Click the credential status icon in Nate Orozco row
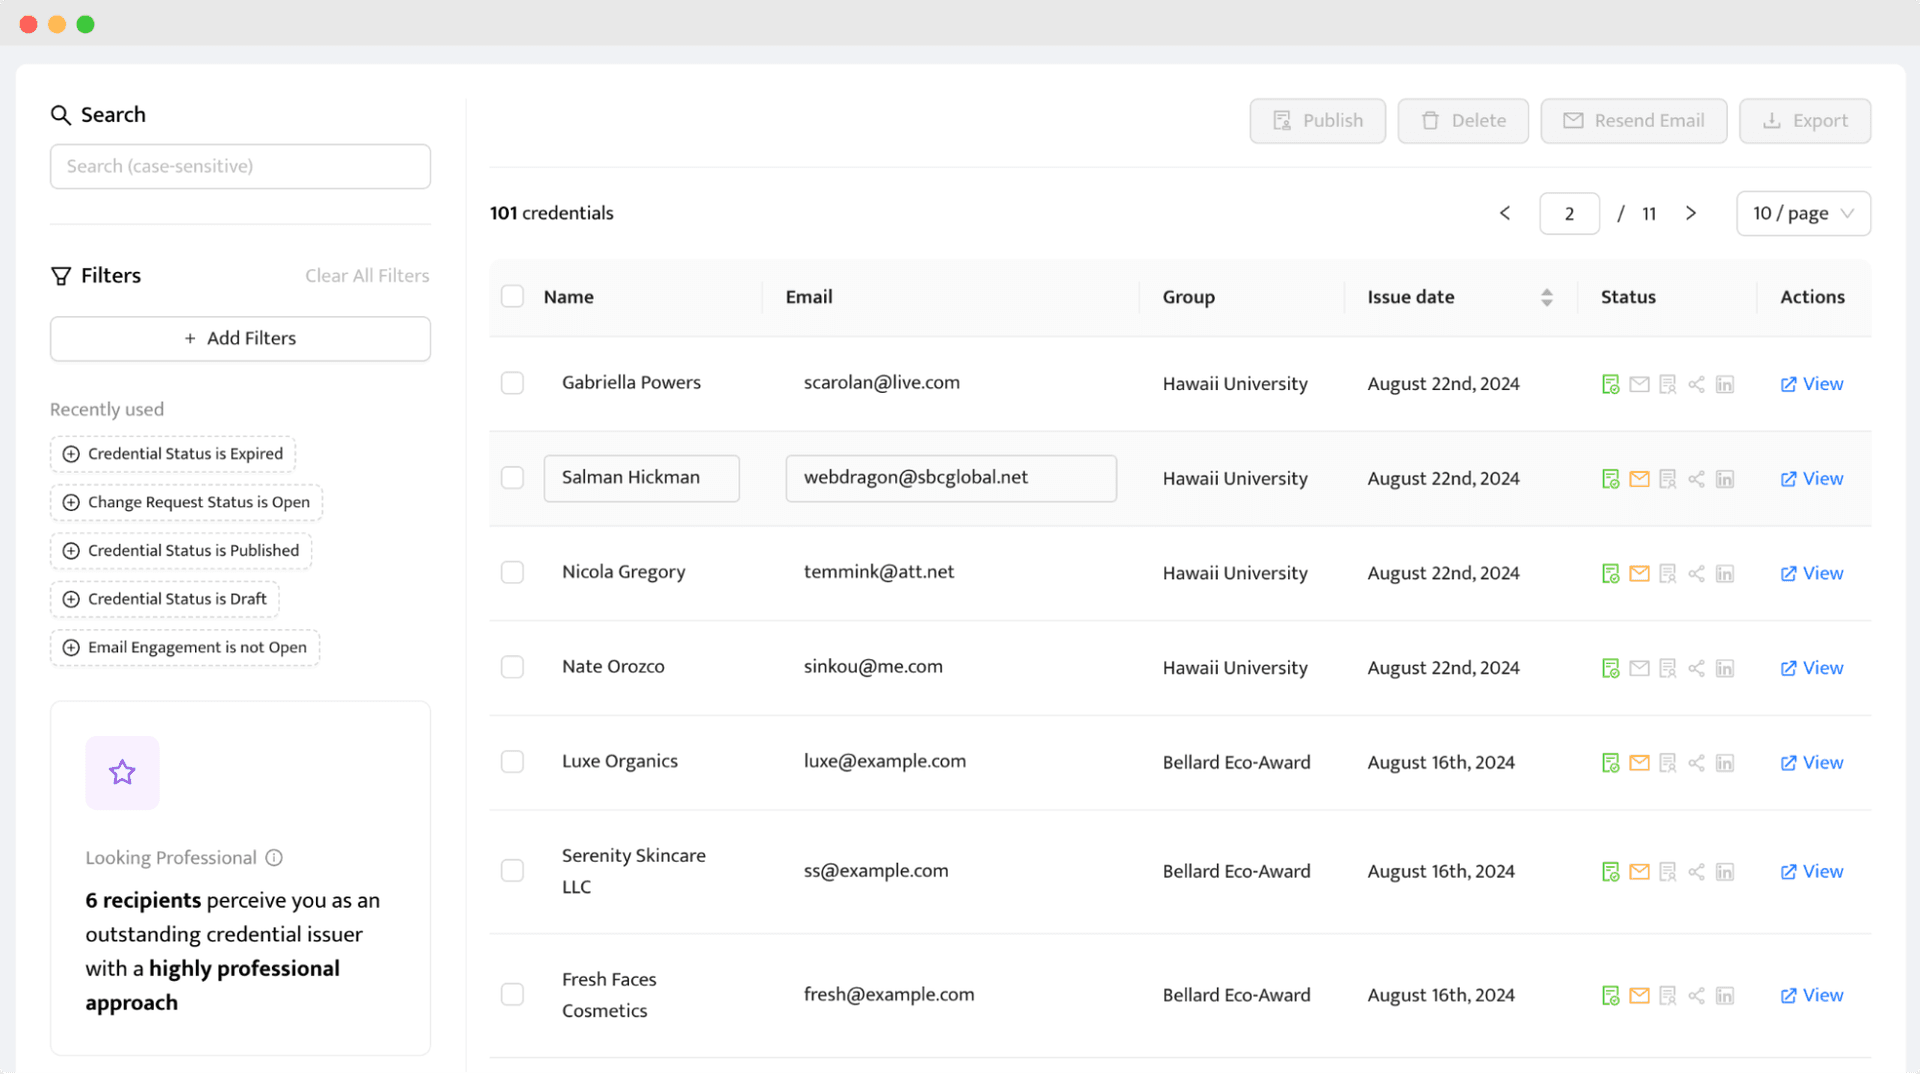Screen dimensions: 1920x1074 coord(1610,668)
